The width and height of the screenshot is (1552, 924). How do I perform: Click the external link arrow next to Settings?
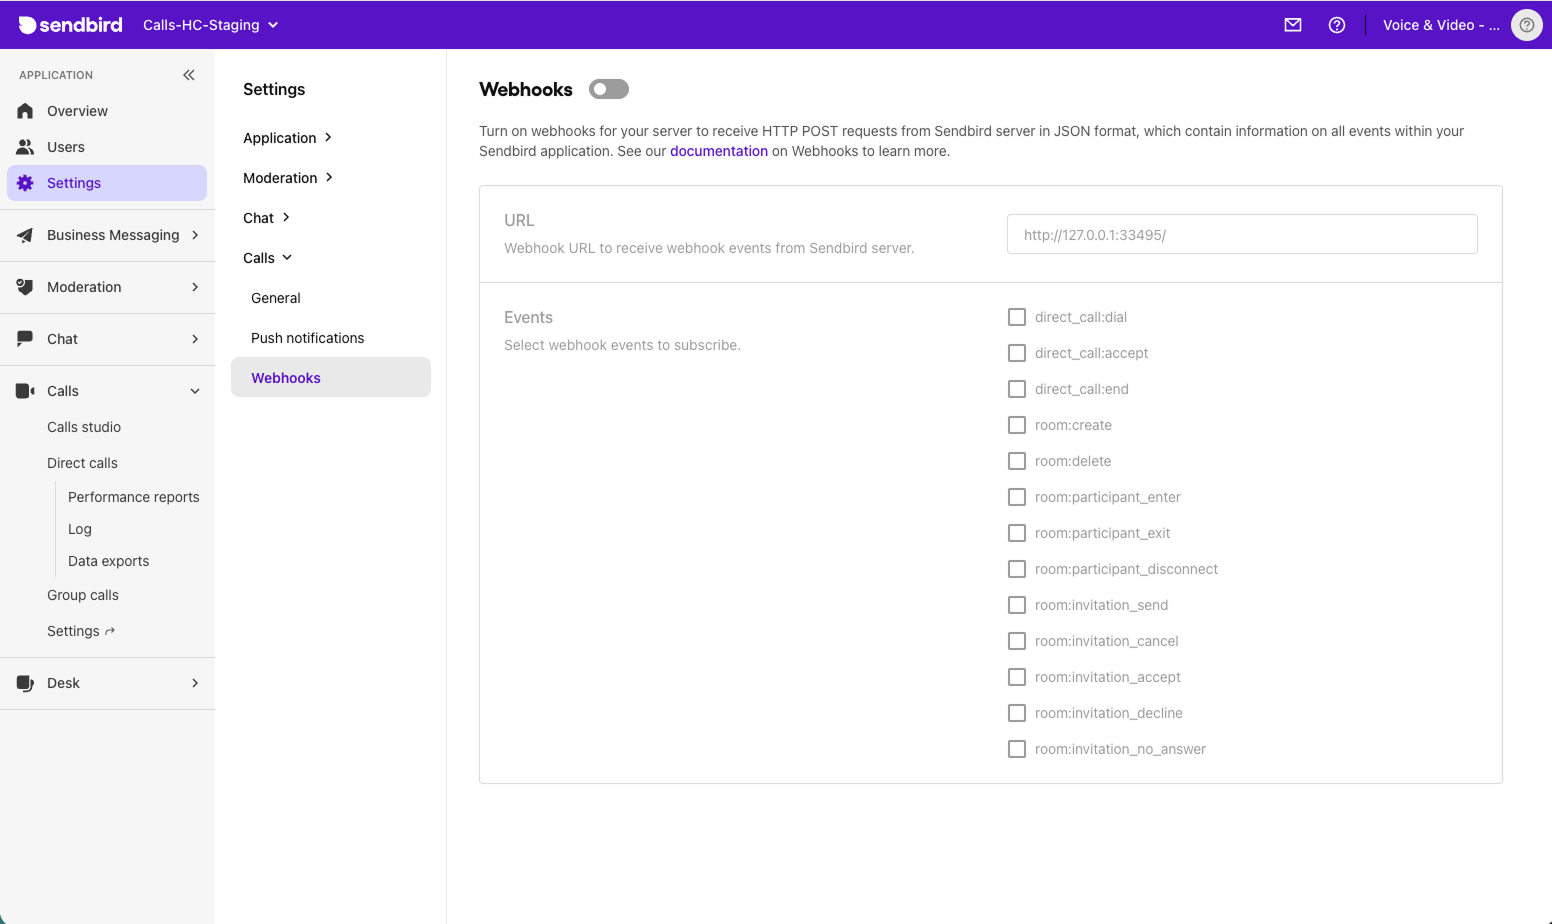point(110,631)
